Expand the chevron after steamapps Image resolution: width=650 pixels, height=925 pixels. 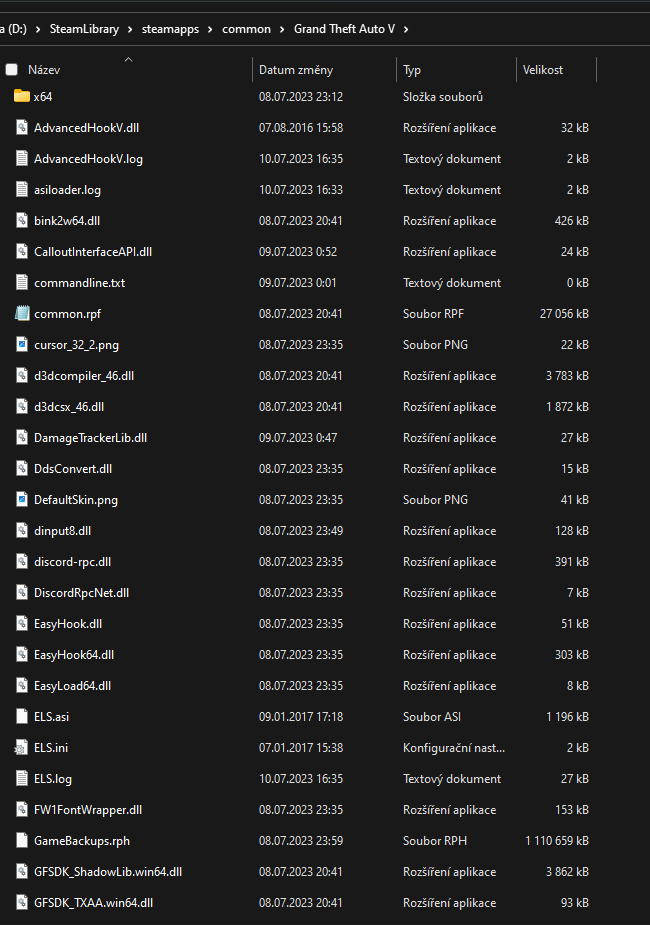point(210,29)
